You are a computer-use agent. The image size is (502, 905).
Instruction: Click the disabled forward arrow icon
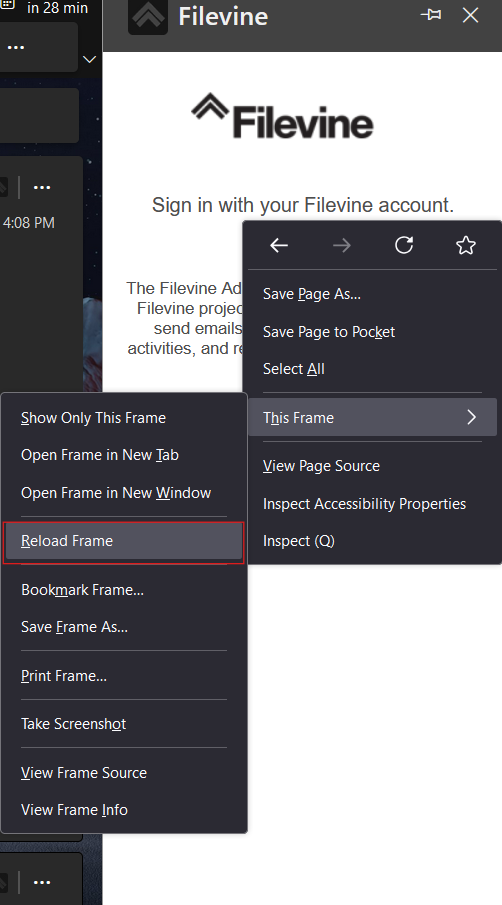342,245
